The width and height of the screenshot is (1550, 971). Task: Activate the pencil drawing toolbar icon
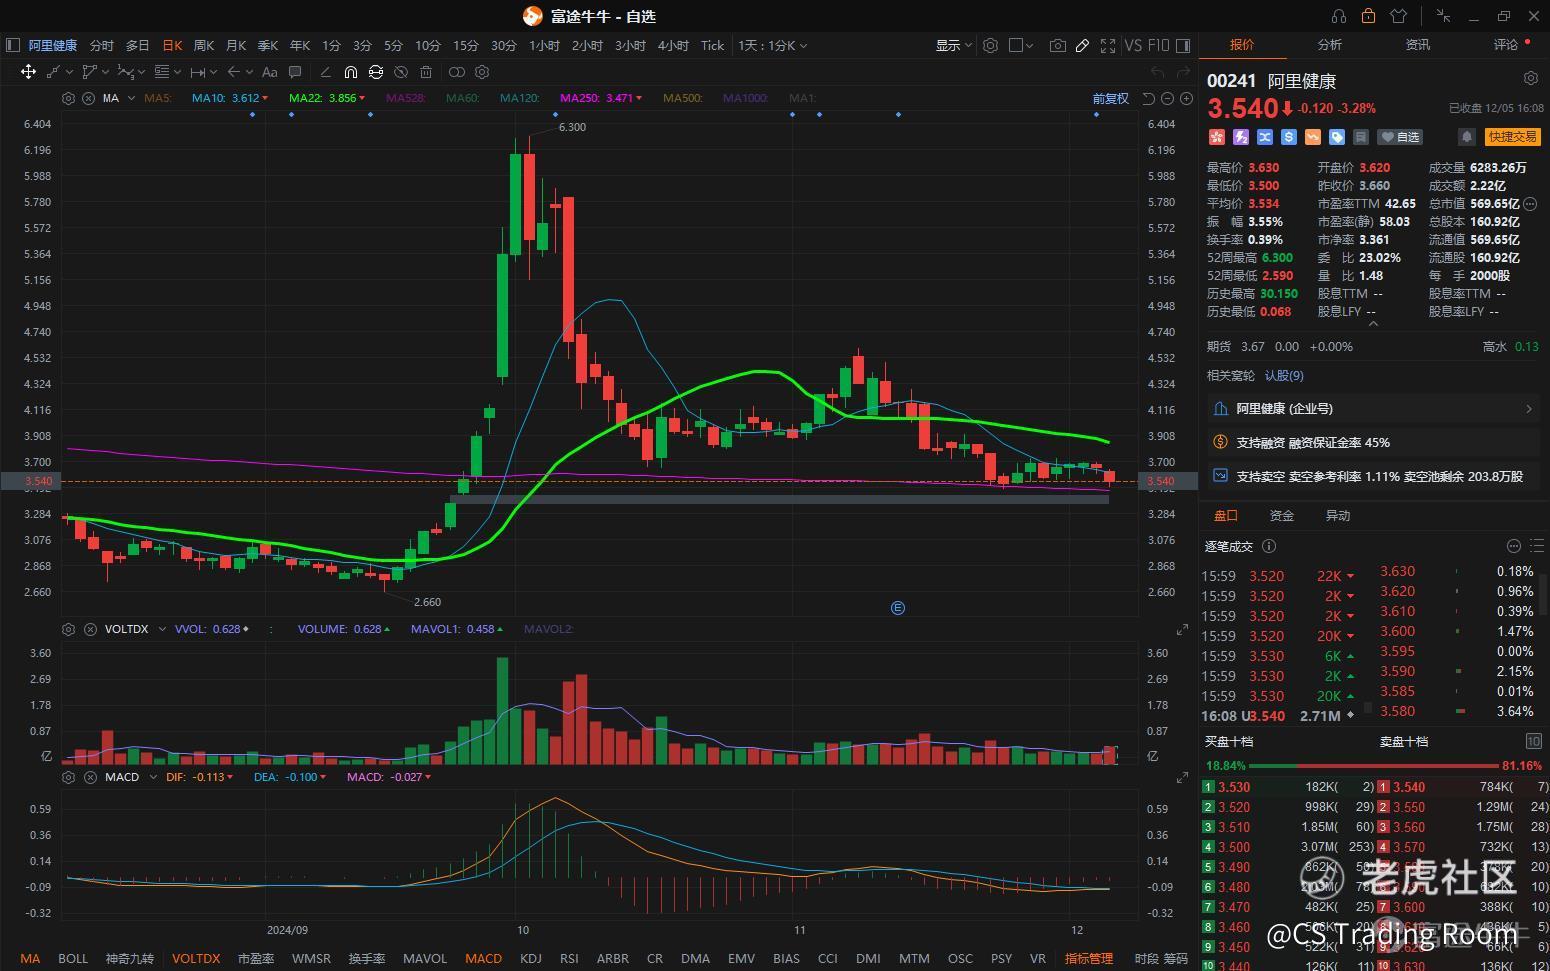1082,45
